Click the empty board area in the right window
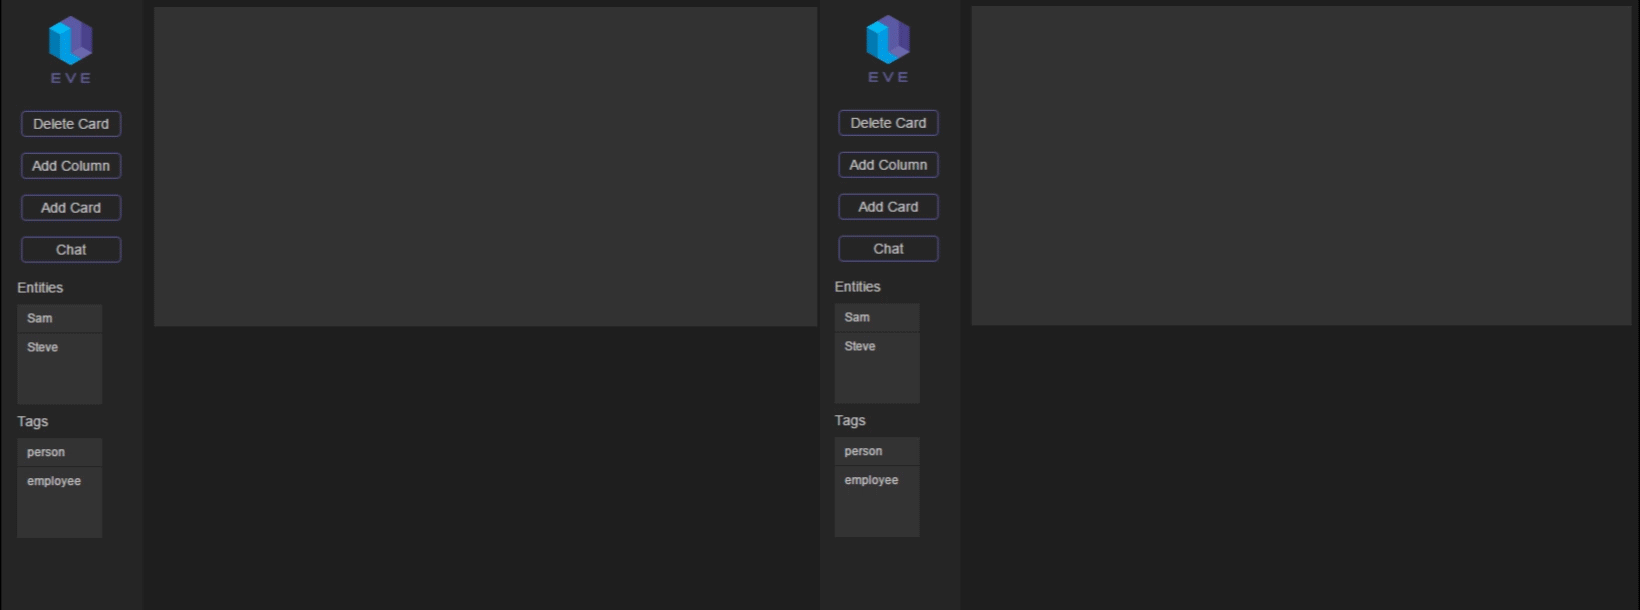1640x610 pixels. (x=1301, y=166)
